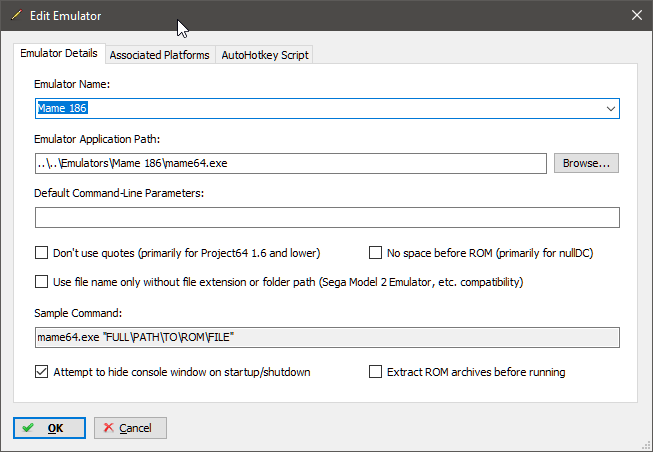The image size is (653, 452).
Task: Uncheck Attempt to hide console window
Action: coord(42,372)
